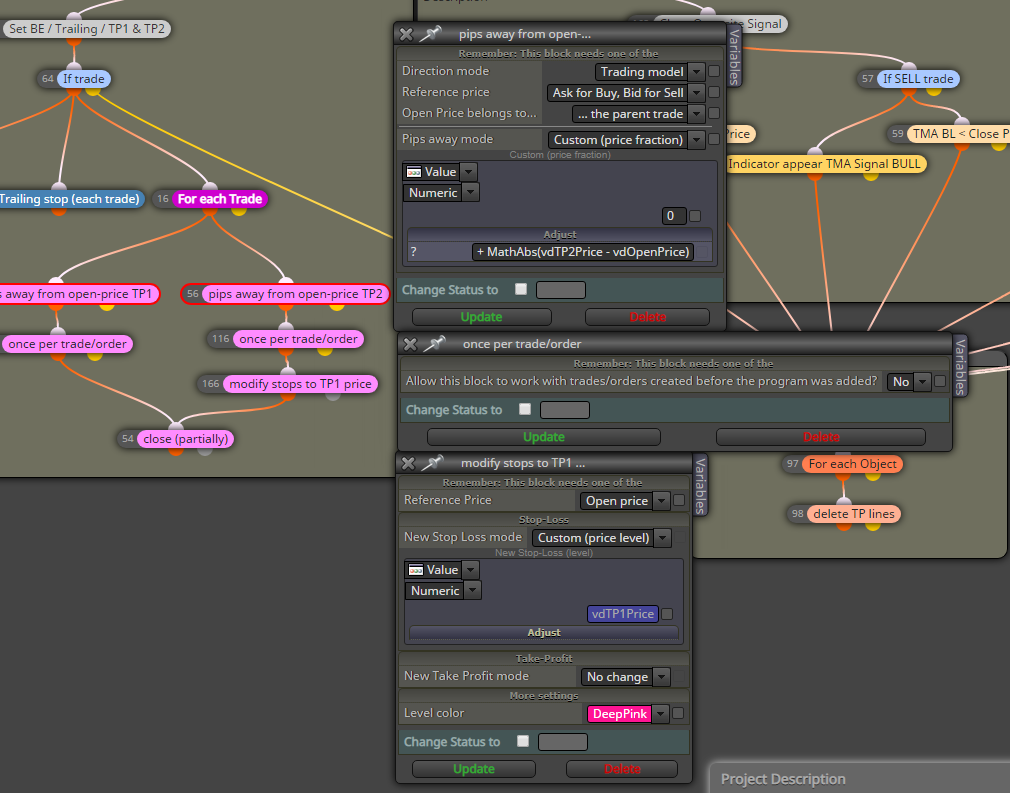This screenshot has height=793, width=1010.
Task: Click the numeric value field showing 0
Action: pos(674,216)
